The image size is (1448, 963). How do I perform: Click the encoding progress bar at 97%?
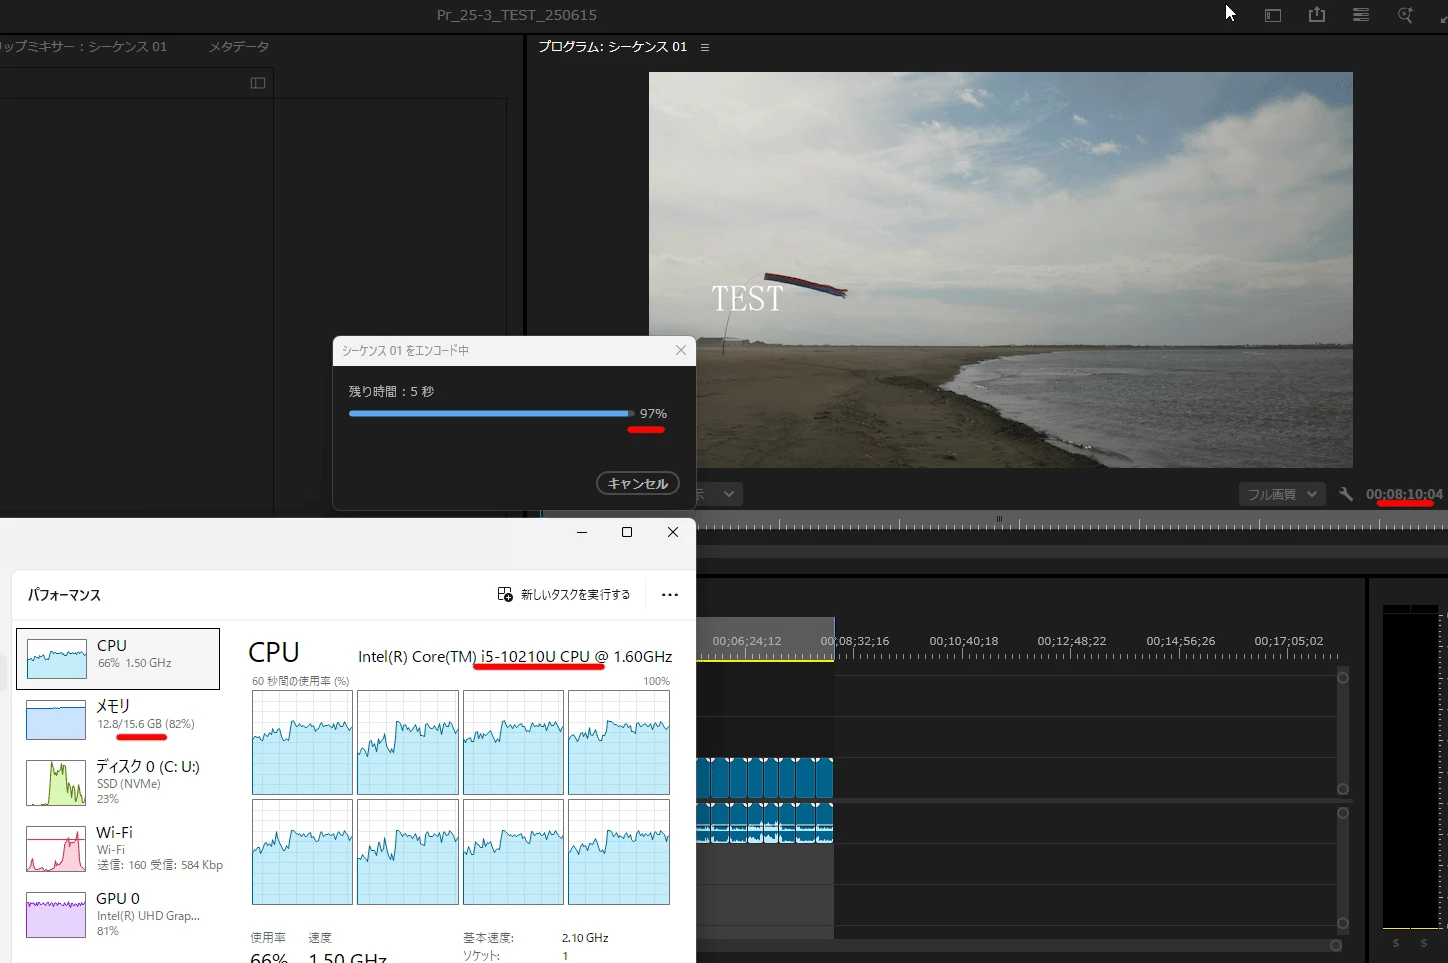click(x=491, y=413)
